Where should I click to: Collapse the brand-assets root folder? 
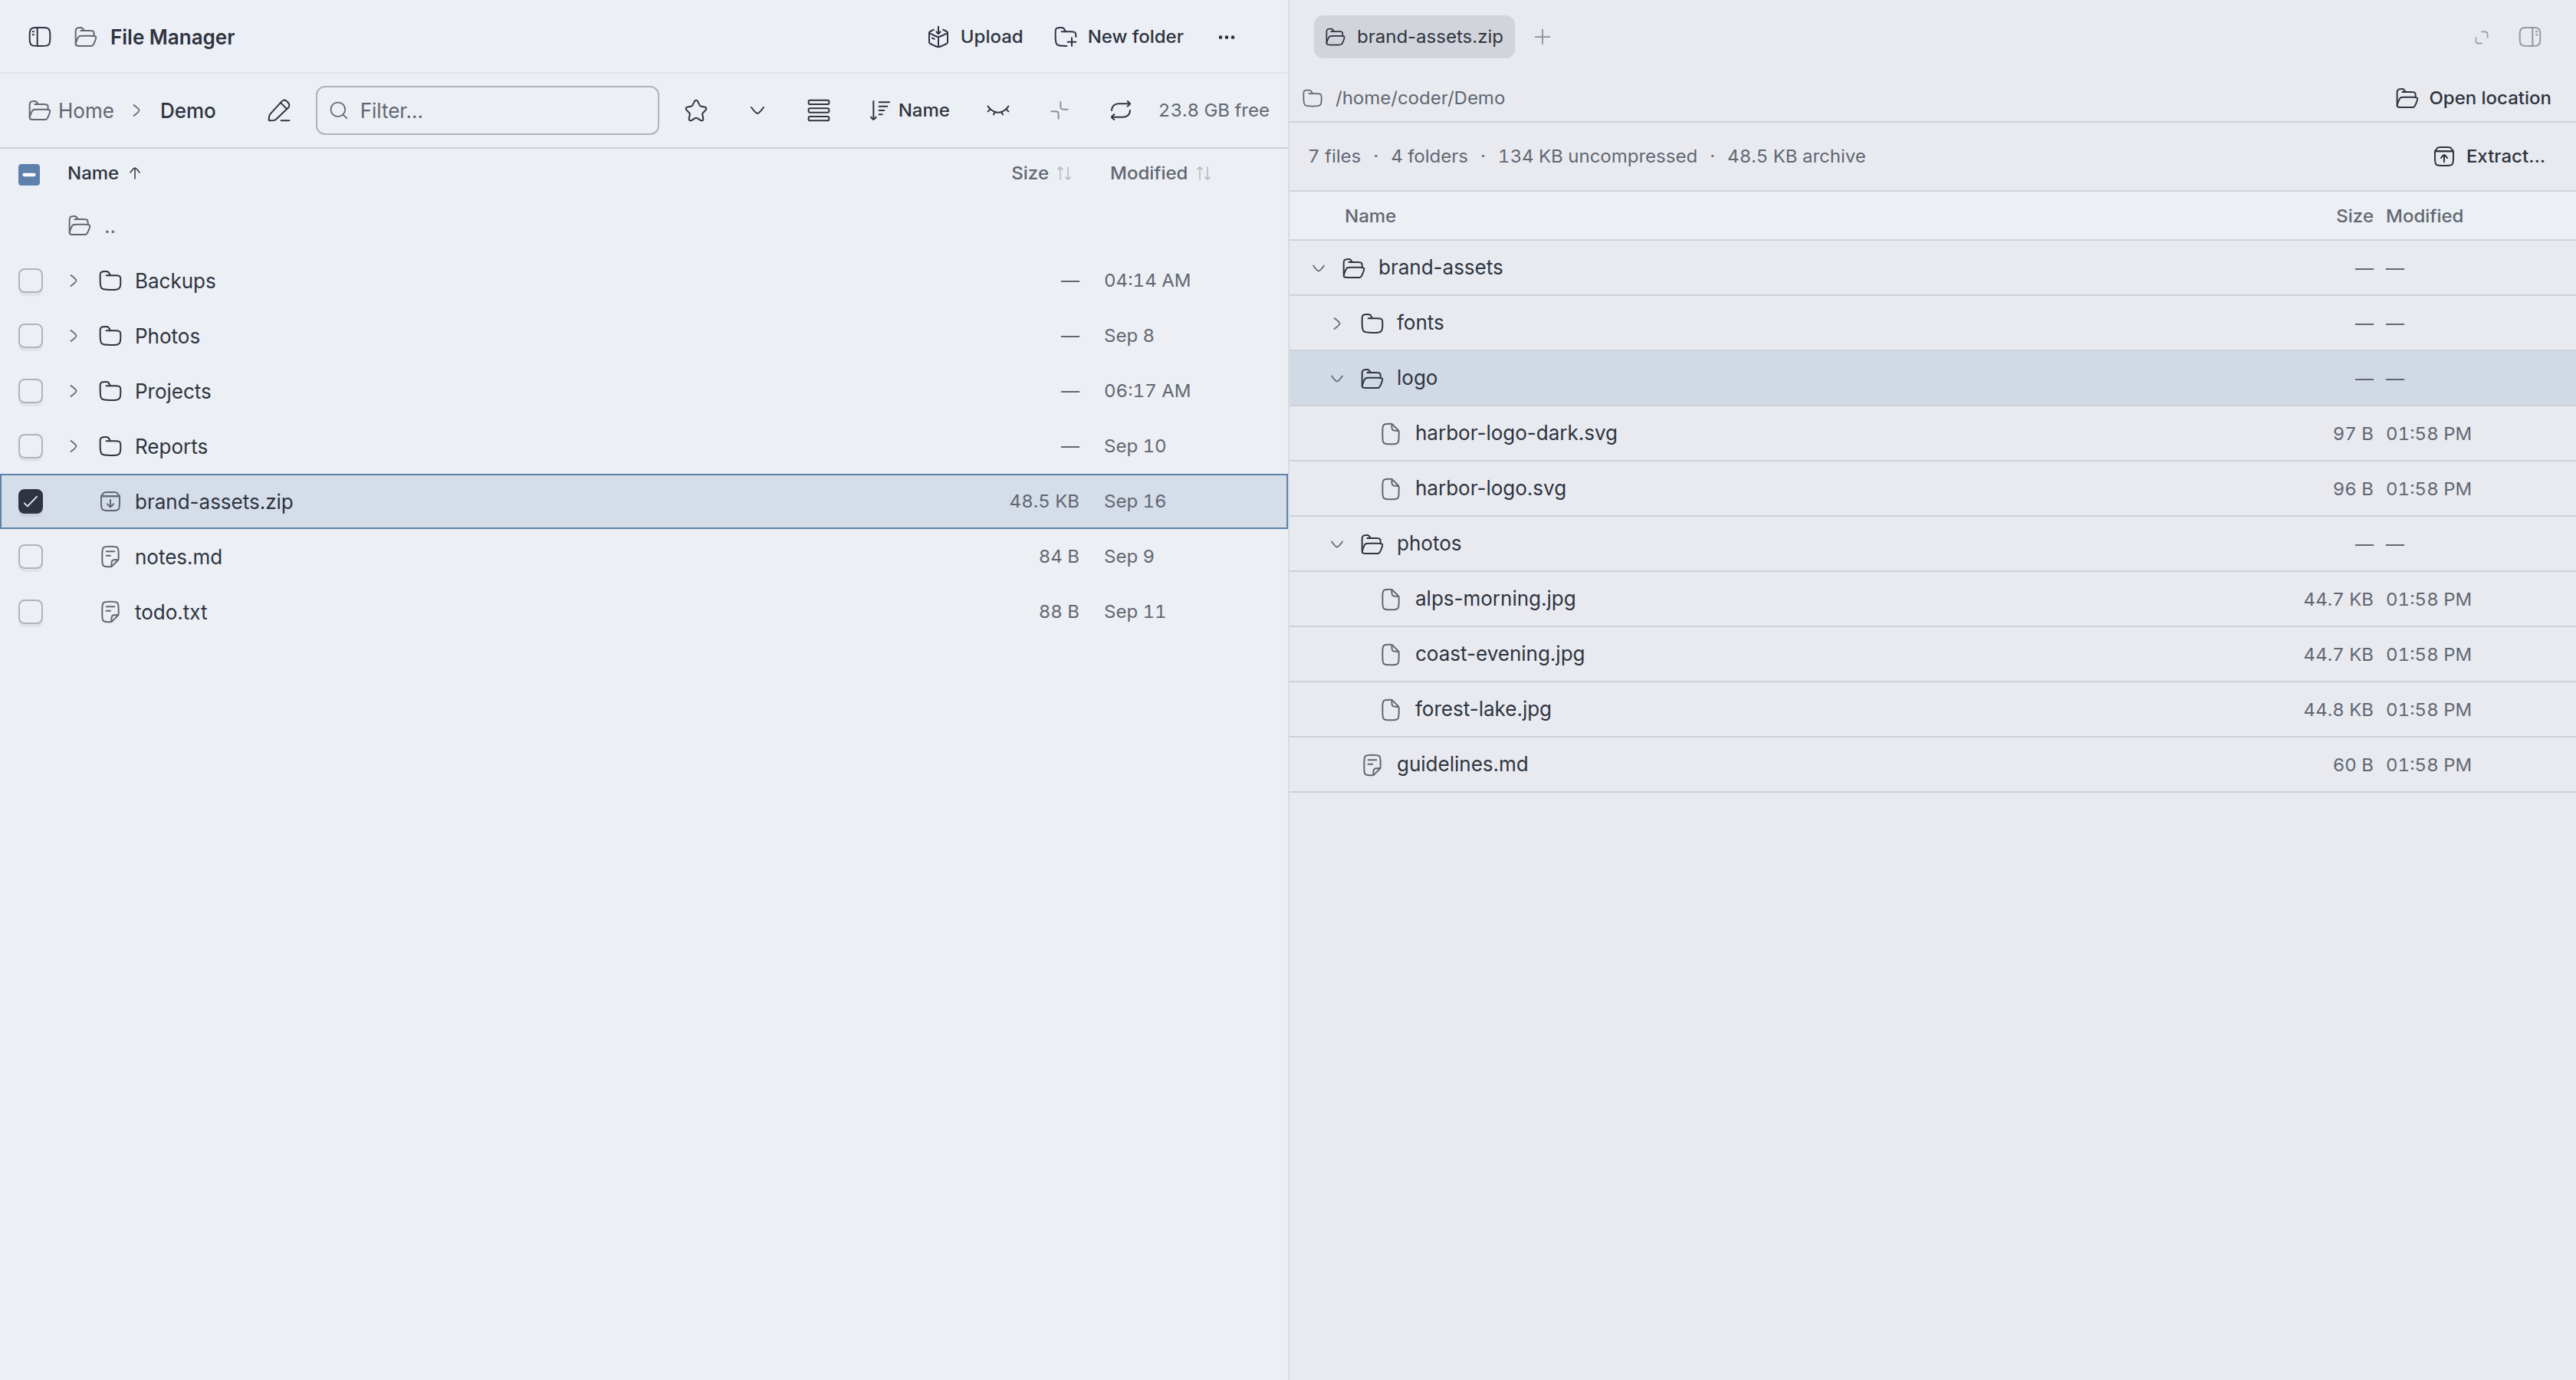point(1319,268)
